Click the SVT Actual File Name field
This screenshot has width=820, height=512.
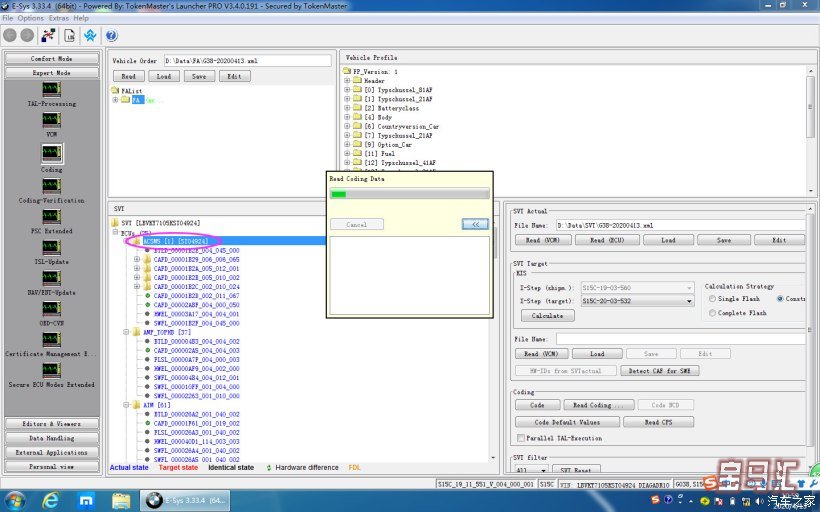click(x=680, y=225)
